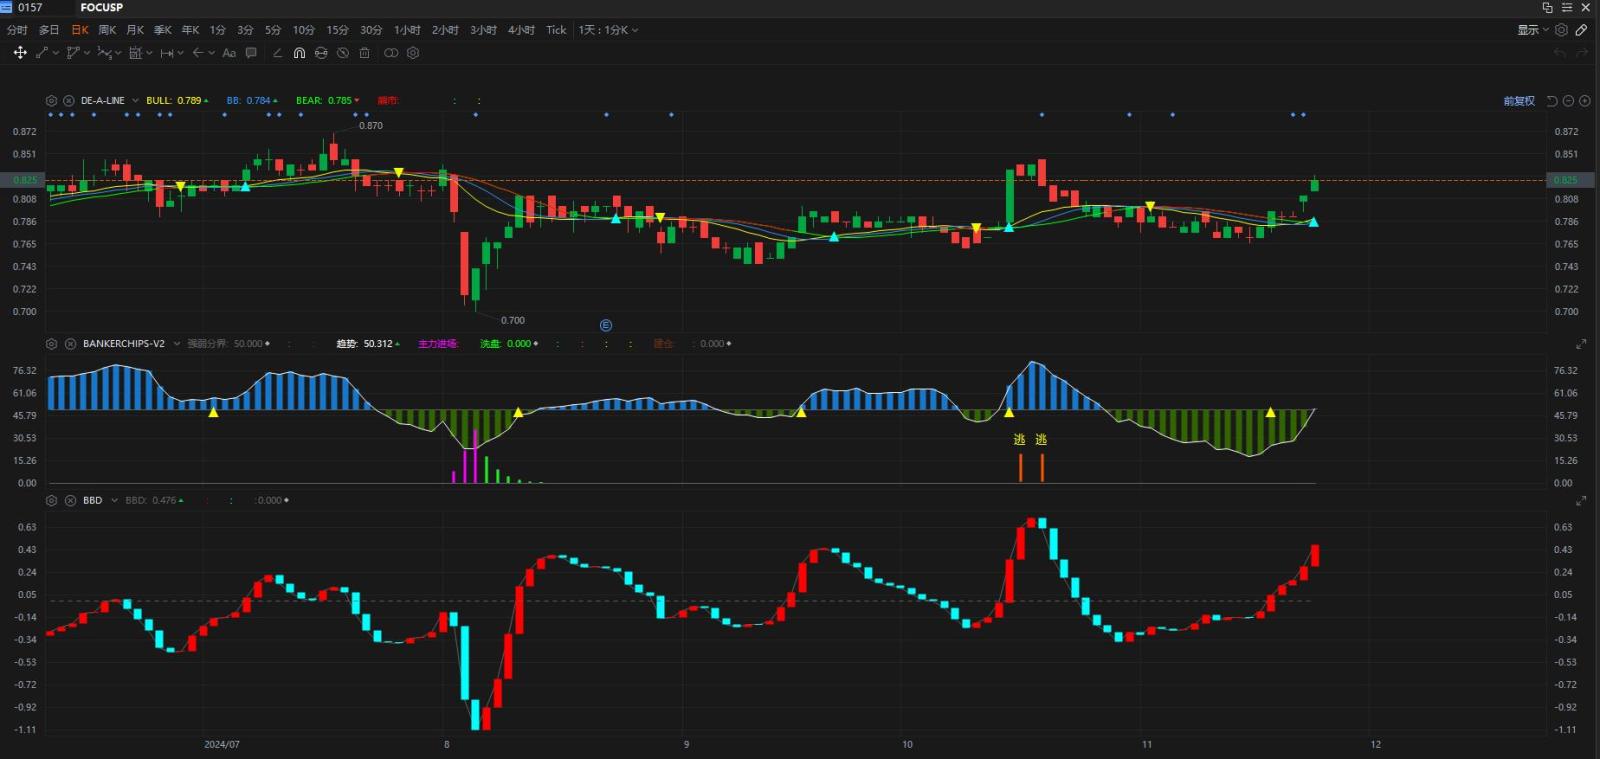Maximize the BBD indicator panel
The width and height of the screenshot is (1600, 759).
[x=1581, y=500]
